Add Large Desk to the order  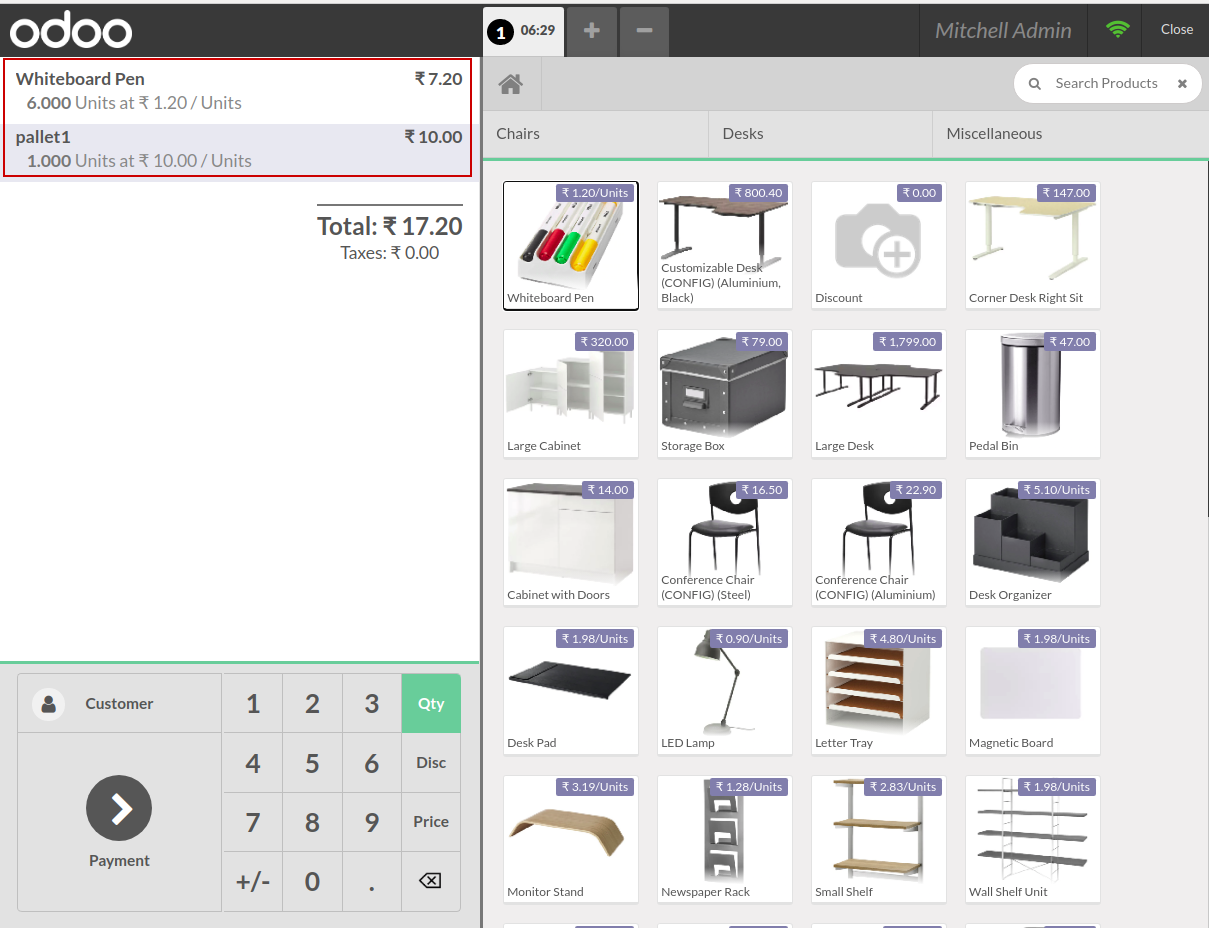(879, 394)
